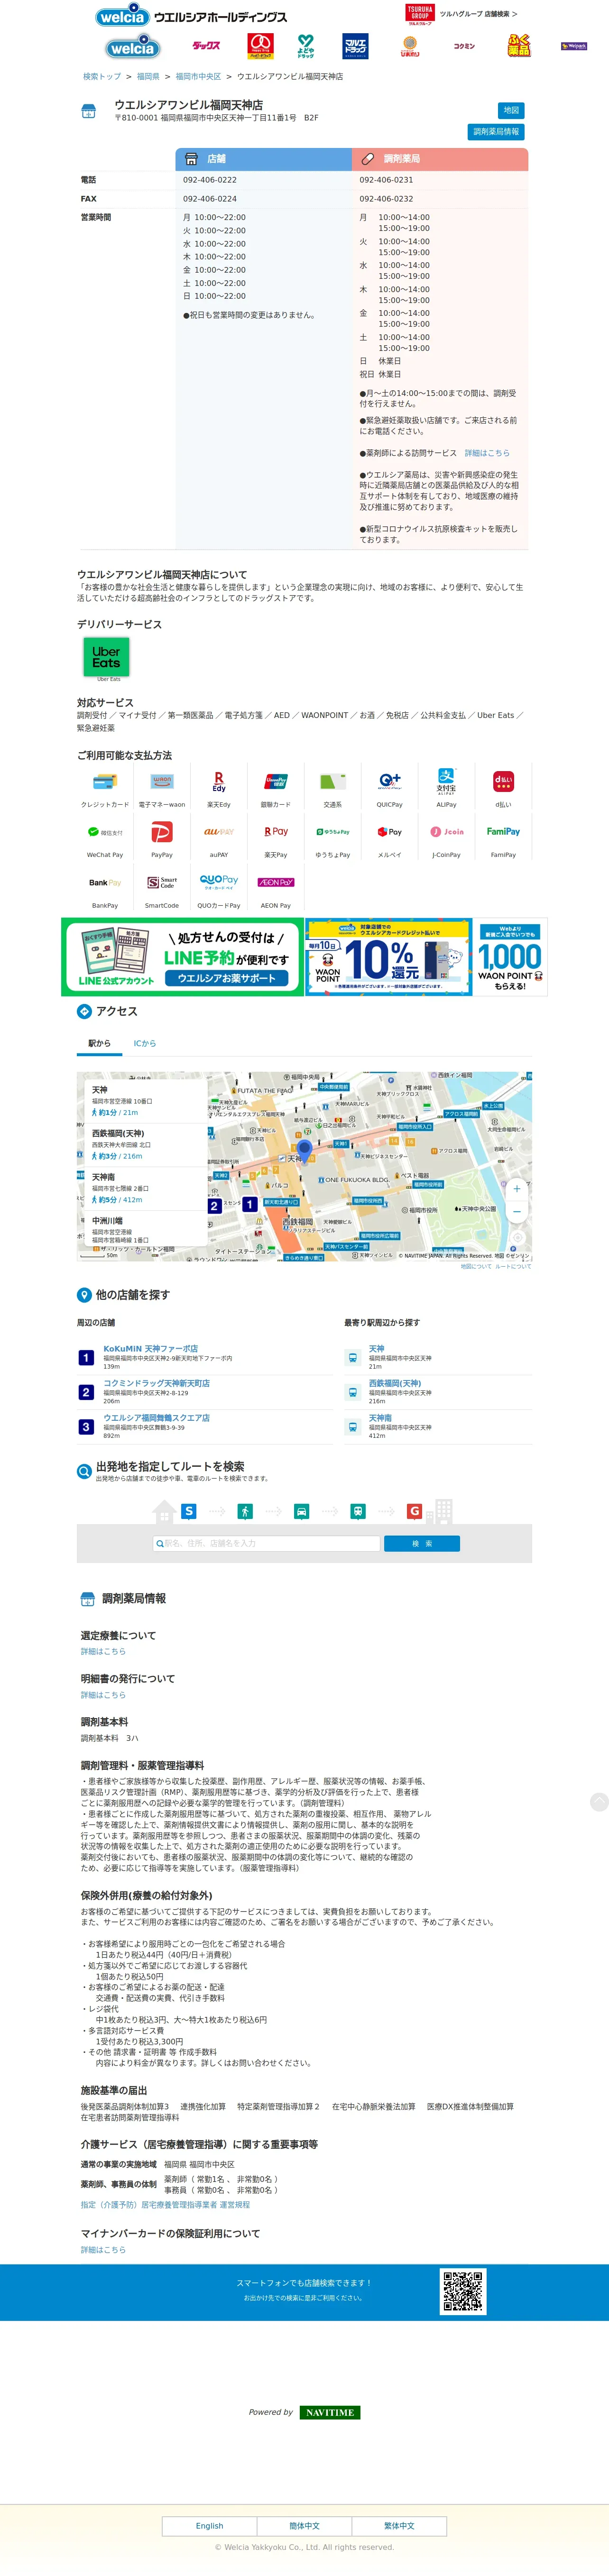Open the 福岡県 breadcrumb link
609x2576 pixels.
point(148,76)
